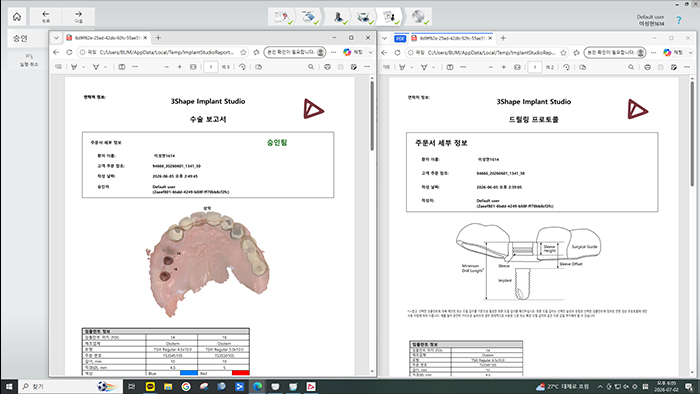Click page number field in left PDF toolbar
Screen dimensions: 700x394
pos(211,67)
